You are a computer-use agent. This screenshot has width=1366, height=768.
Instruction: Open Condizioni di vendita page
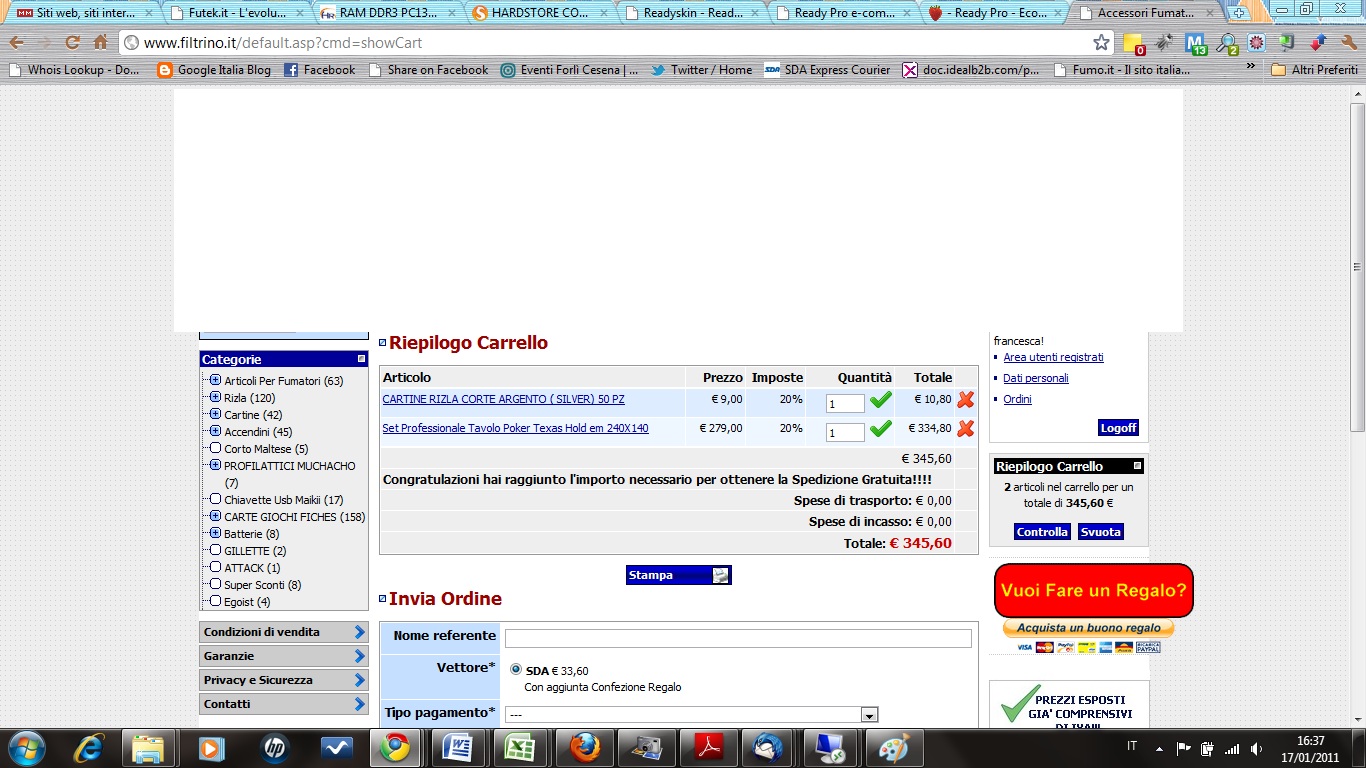click(x=284, y=632)
